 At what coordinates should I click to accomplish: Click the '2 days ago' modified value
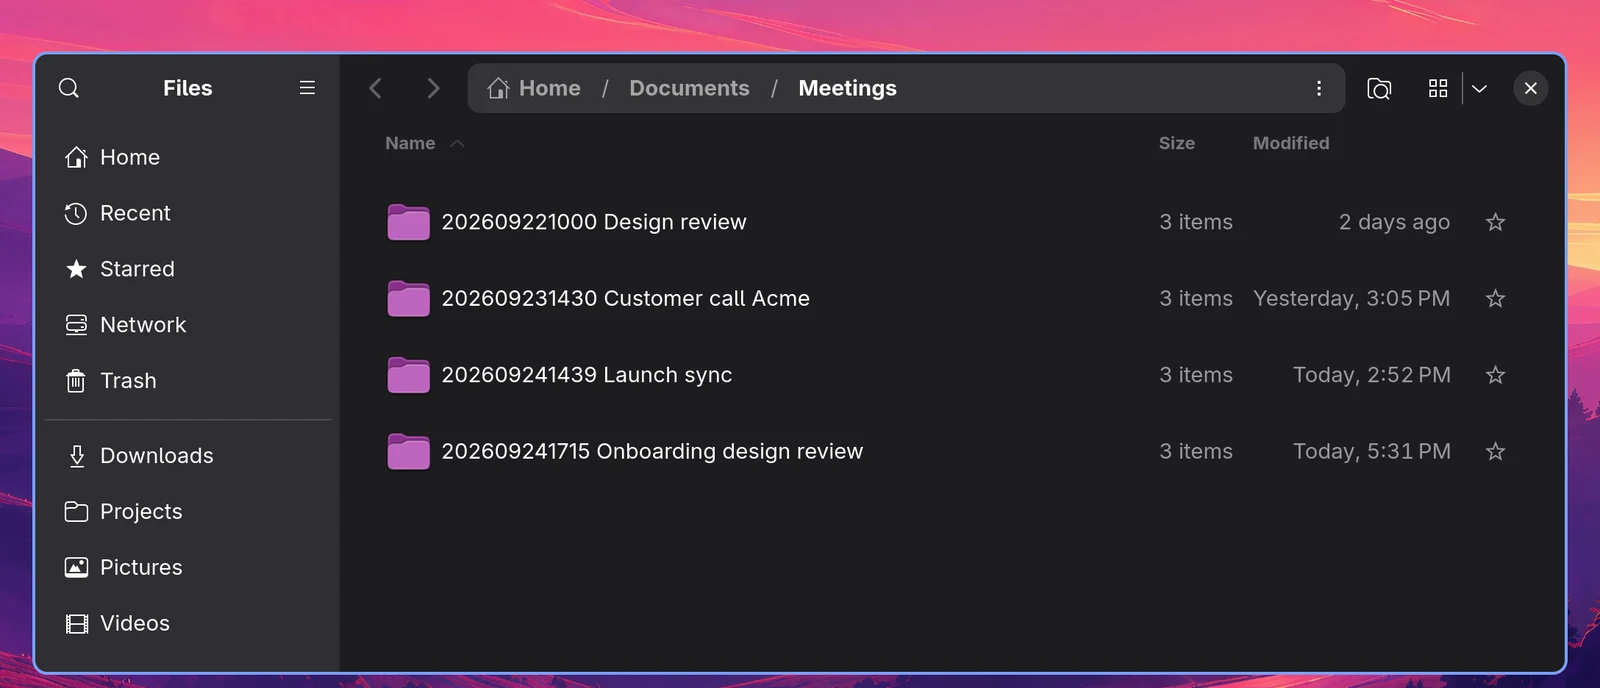coord(1394,222)
